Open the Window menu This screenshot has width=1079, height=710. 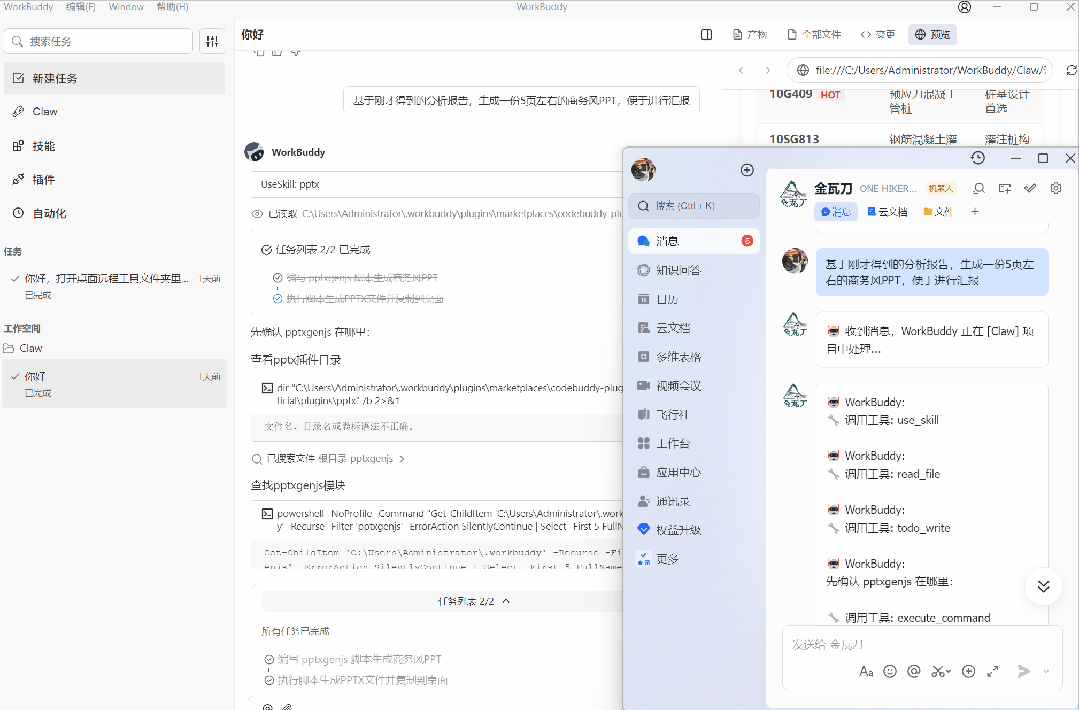pos(126,7)
